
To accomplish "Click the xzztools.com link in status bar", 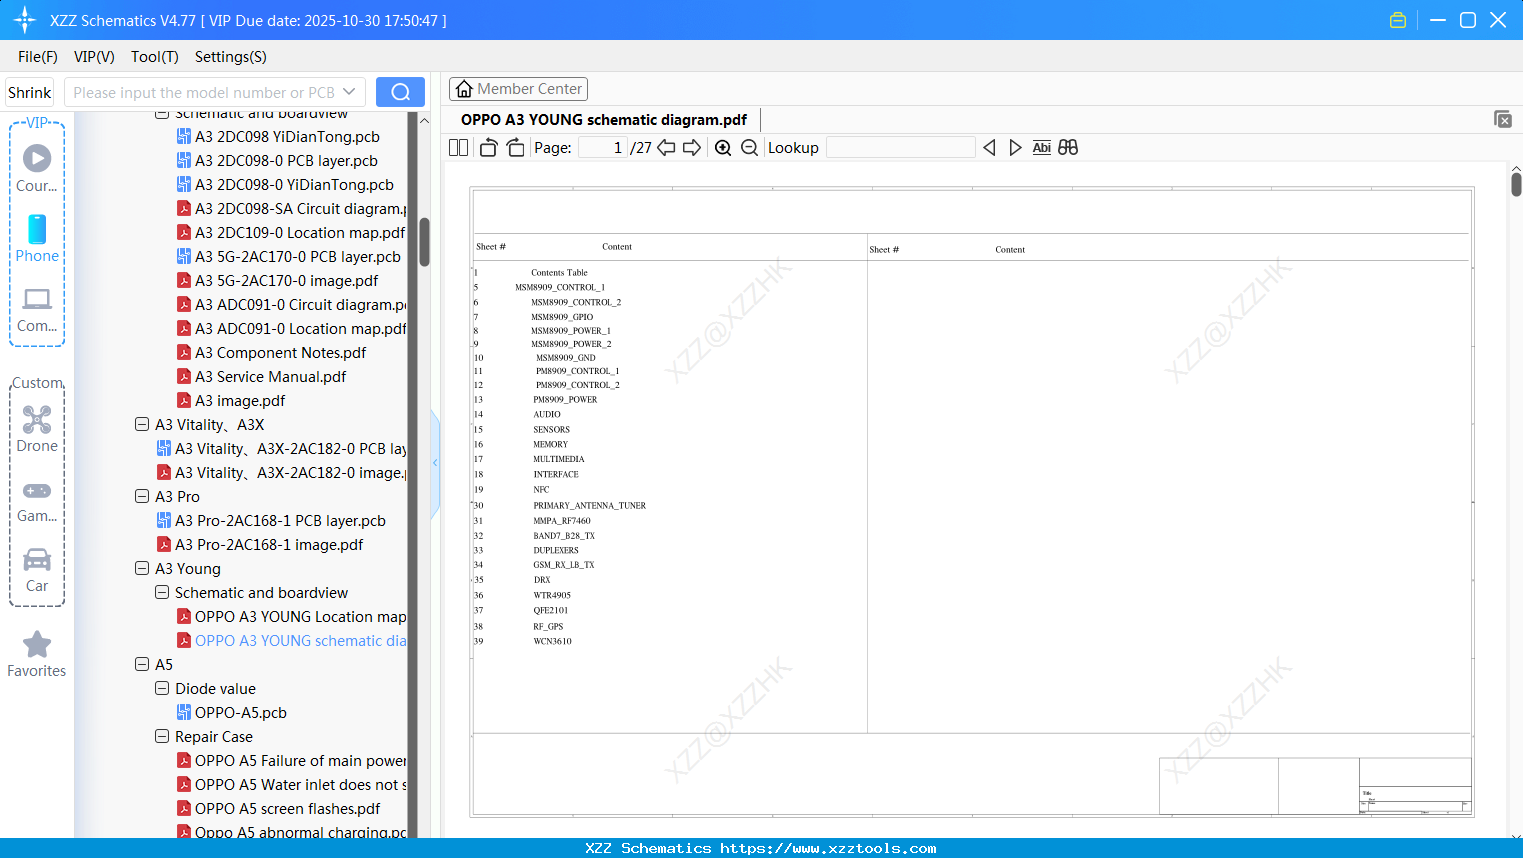I will (x=828, y=848).
